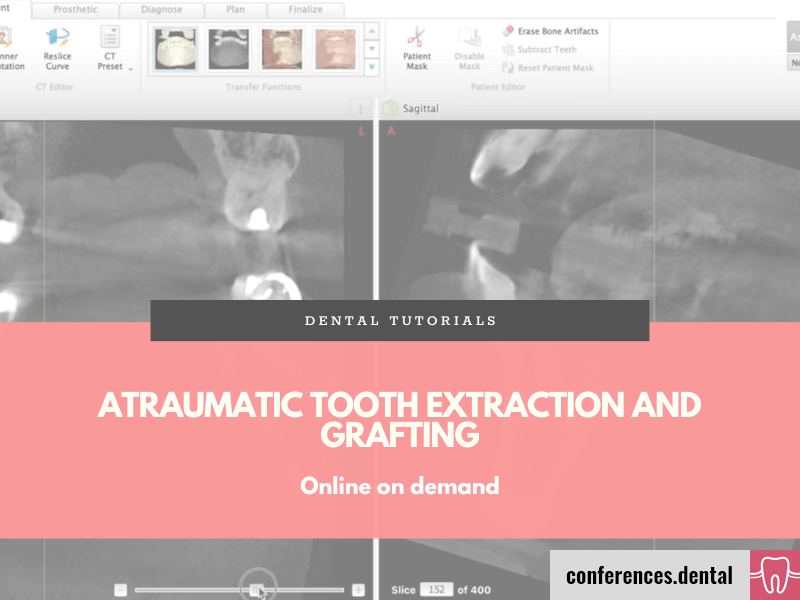Select the grayscale transfer function preset

(230, 47)
